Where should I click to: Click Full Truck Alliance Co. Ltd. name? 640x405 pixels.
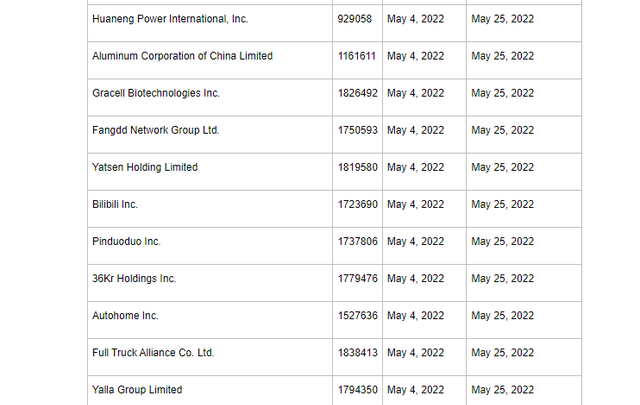[153, 353]
